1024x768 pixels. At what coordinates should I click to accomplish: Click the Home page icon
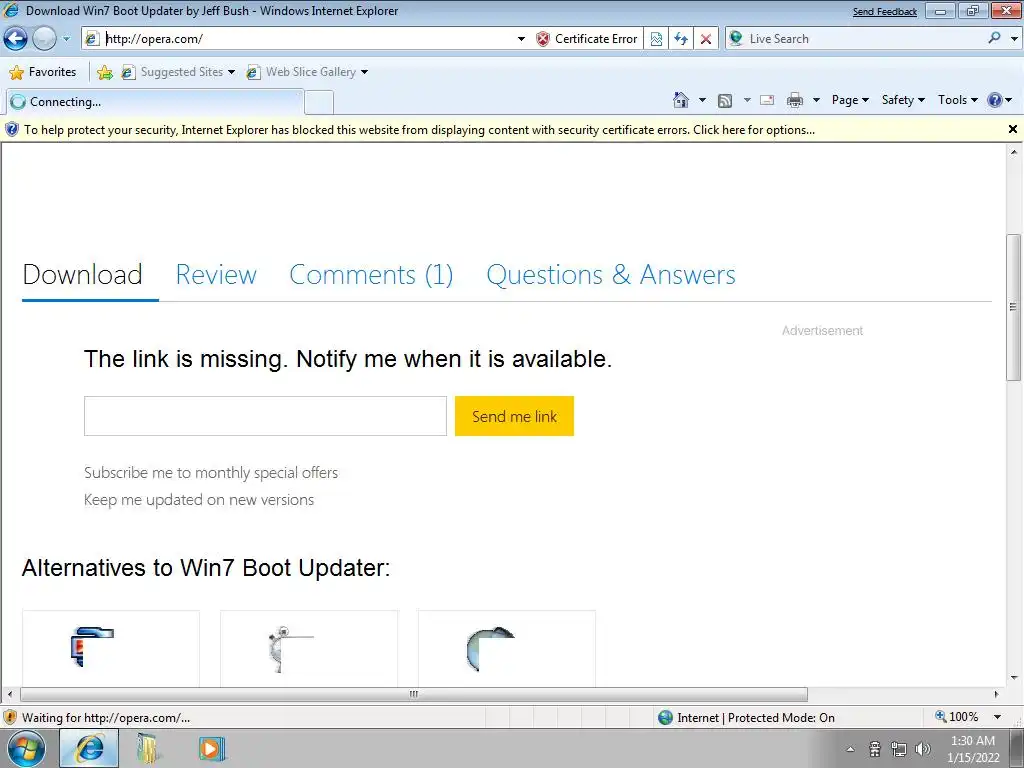coord(680,100)
